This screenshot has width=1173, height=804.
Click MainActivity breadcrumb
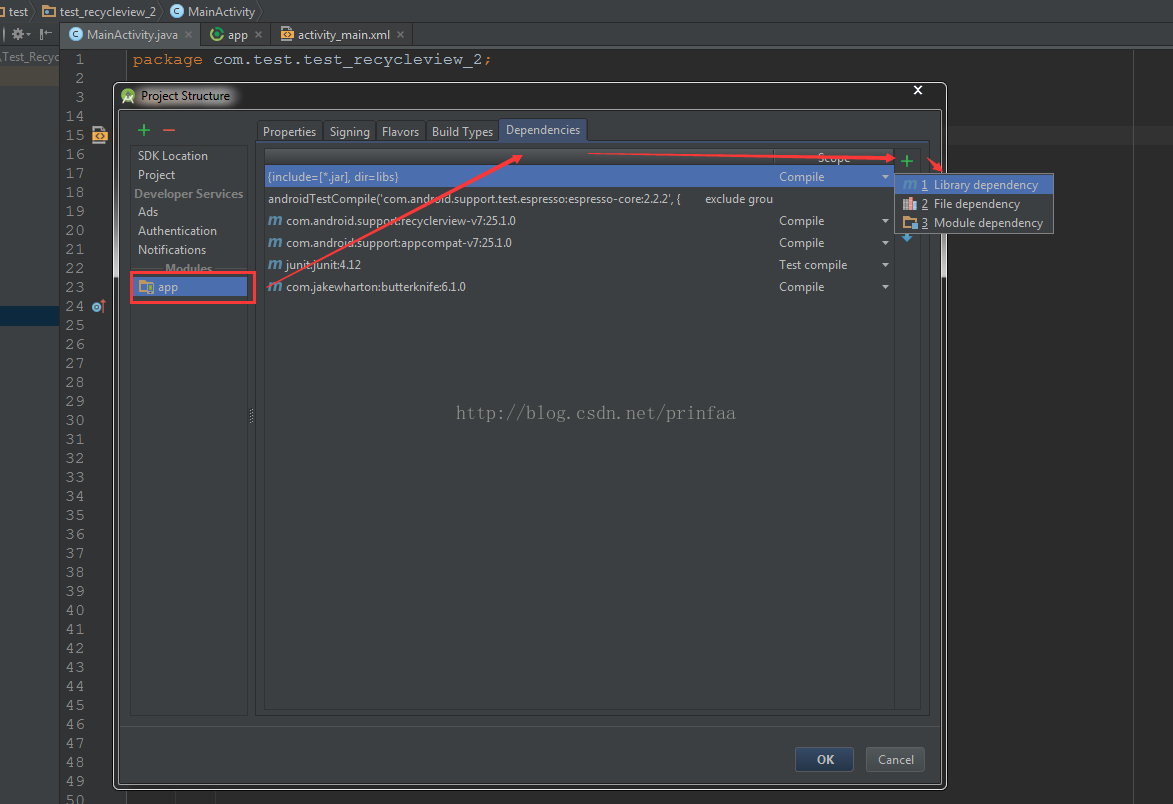tap(213, 11)
